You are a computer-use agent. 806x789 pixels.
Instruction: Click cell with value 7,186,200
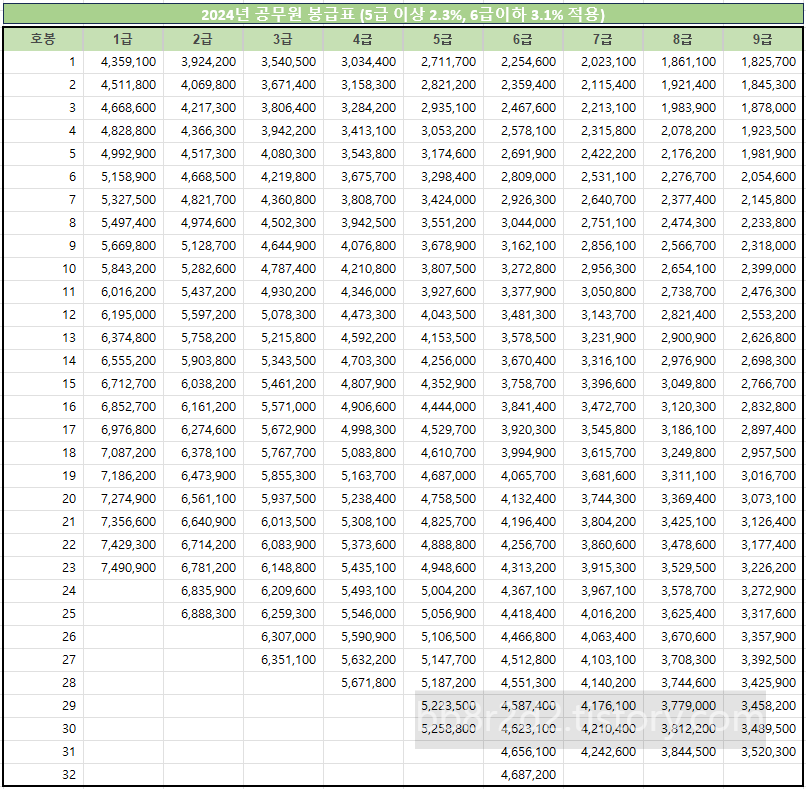123,476
